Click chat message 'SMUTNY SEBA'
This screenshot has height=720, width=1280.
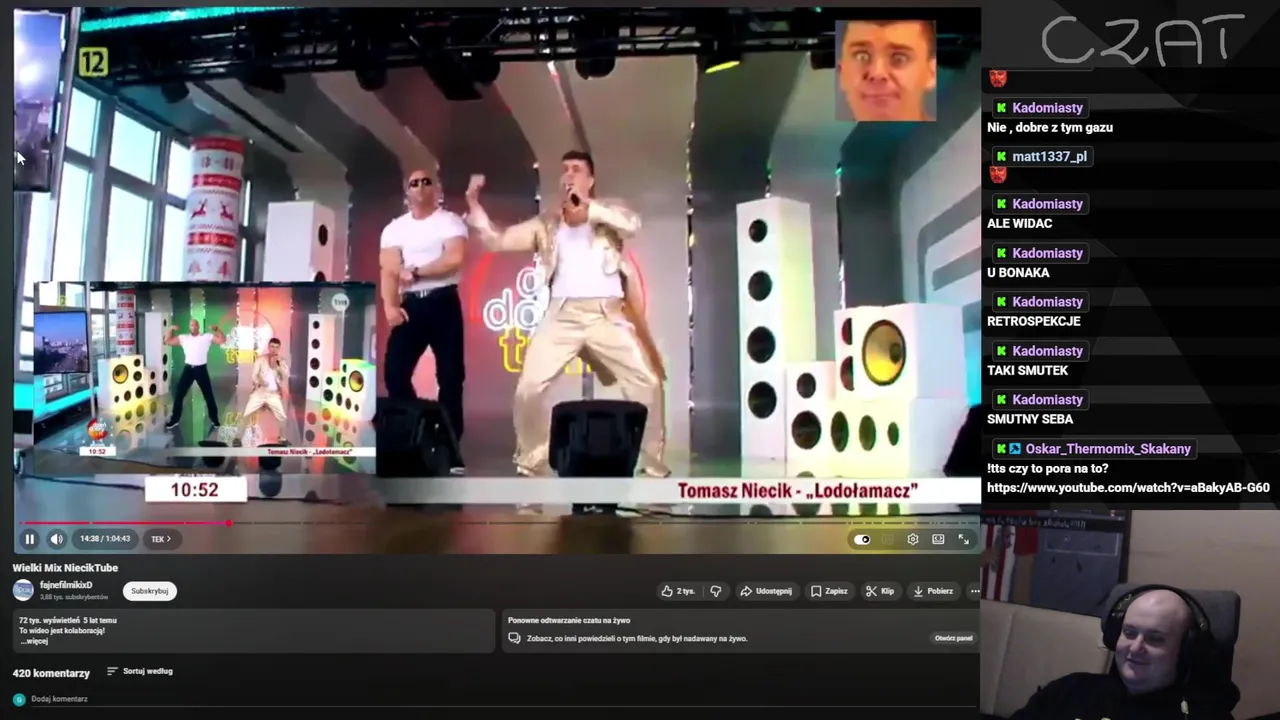(1030, 419)
